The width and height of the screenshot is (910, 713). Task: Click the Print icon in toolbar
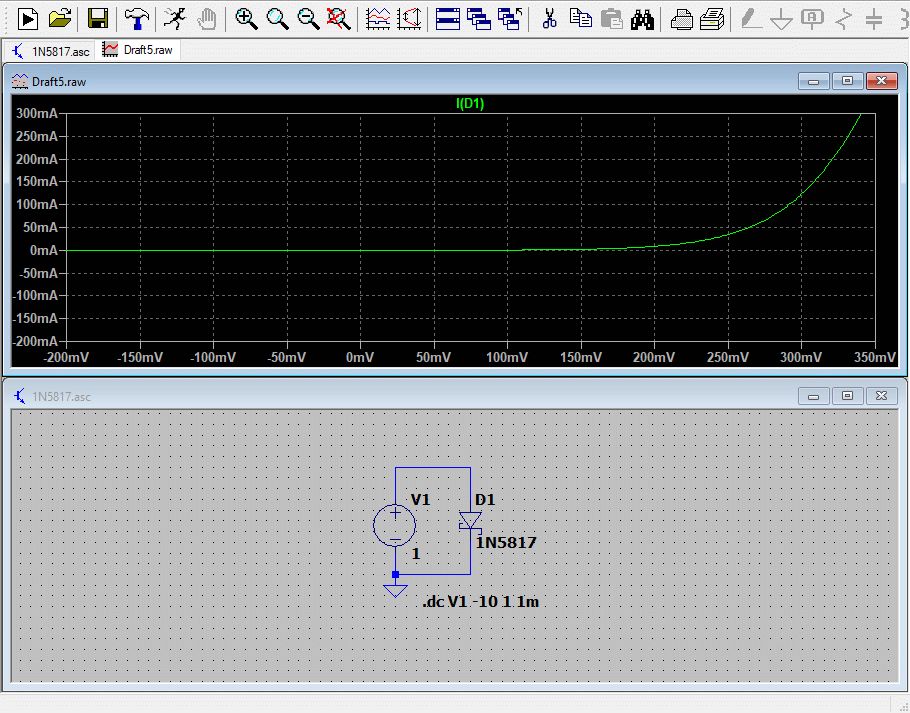pyautogui.click(x=681, y=18)
